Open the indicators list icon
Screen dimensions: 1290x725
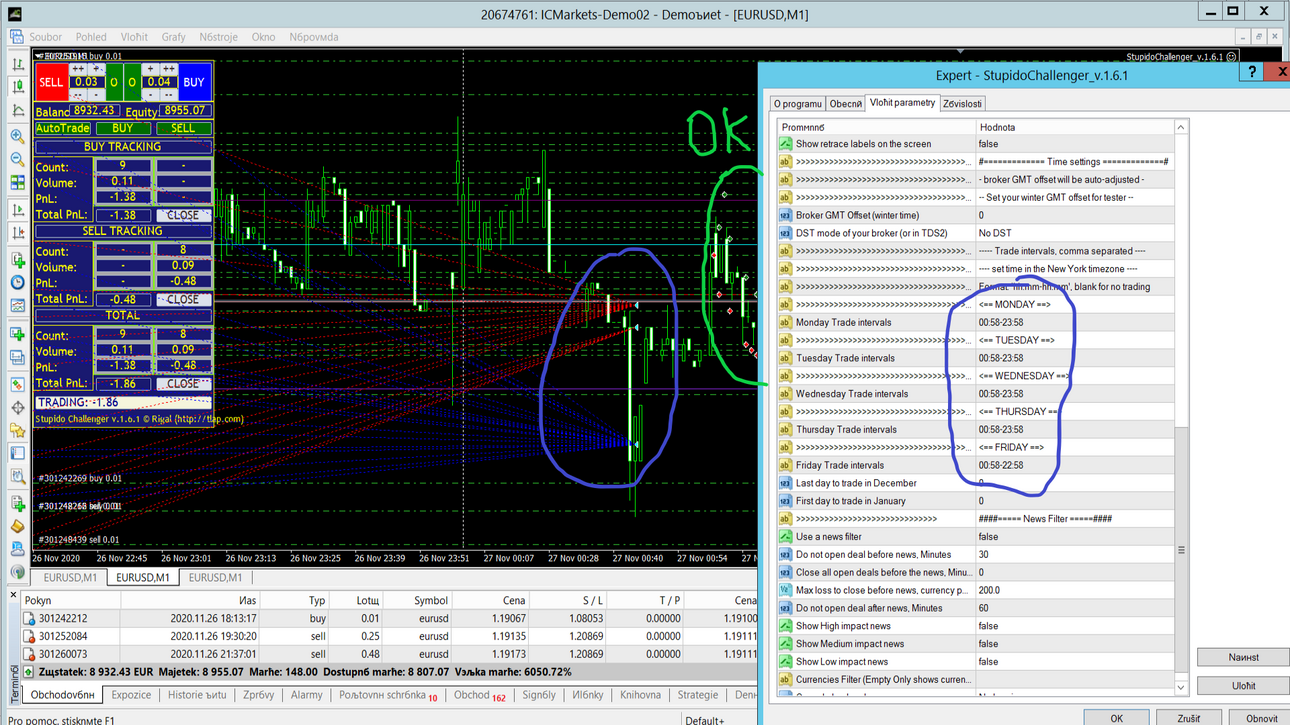17,260
